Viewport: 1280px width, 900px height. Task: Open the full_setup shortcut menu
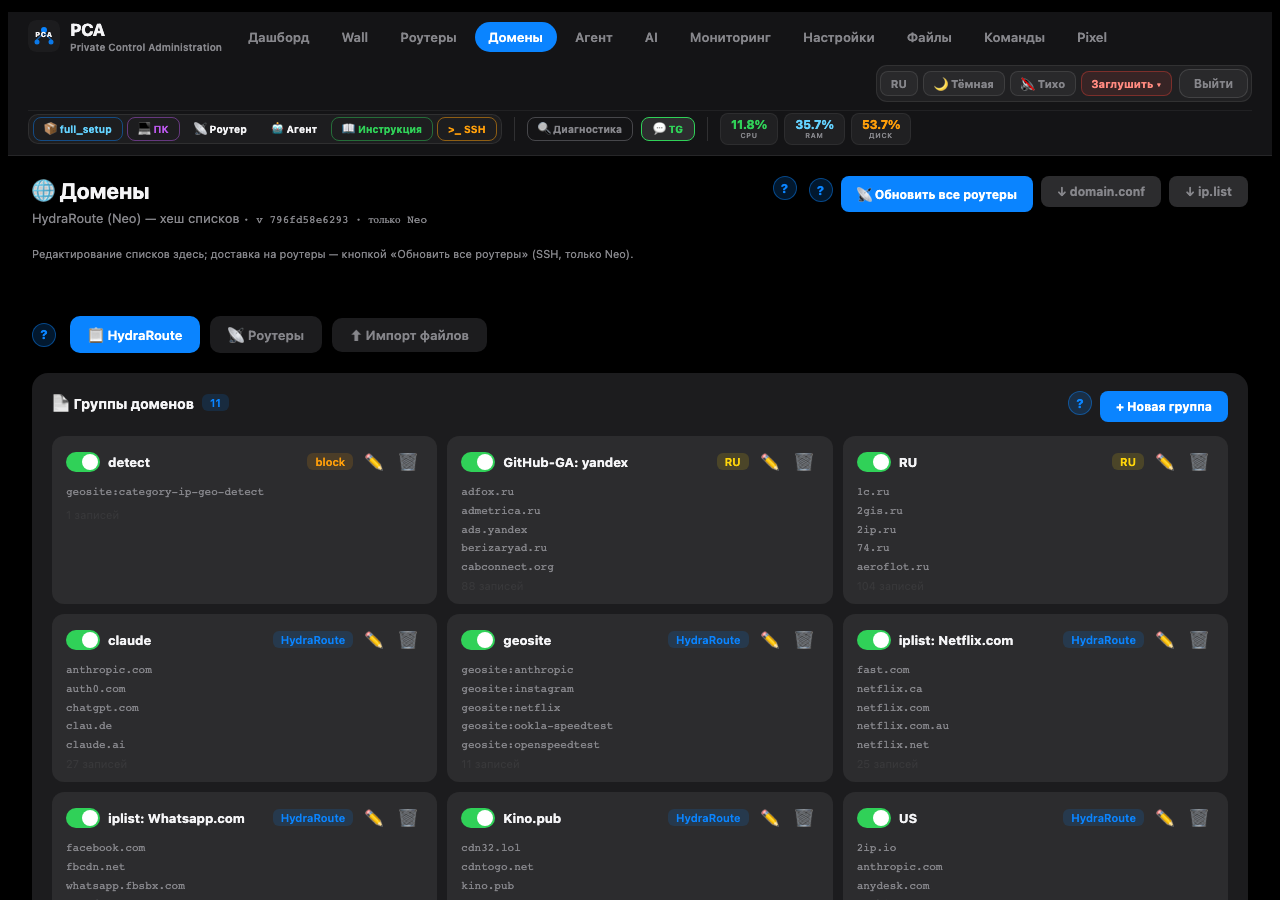point(78,129)
